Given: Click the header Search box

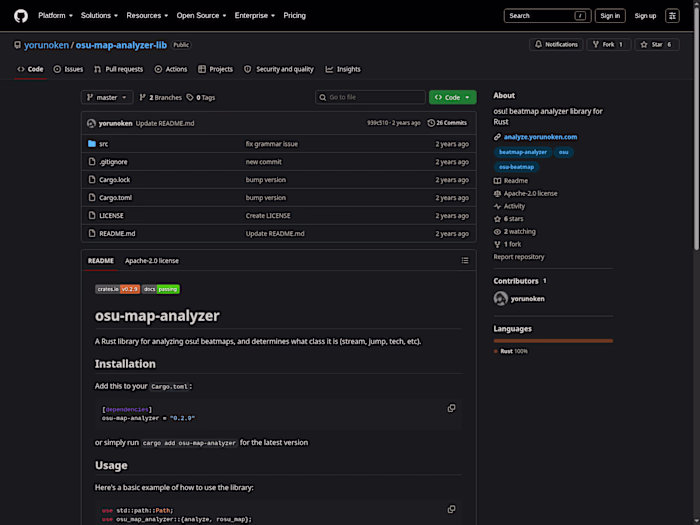Looking at the screenshot, I should point(547,16).
